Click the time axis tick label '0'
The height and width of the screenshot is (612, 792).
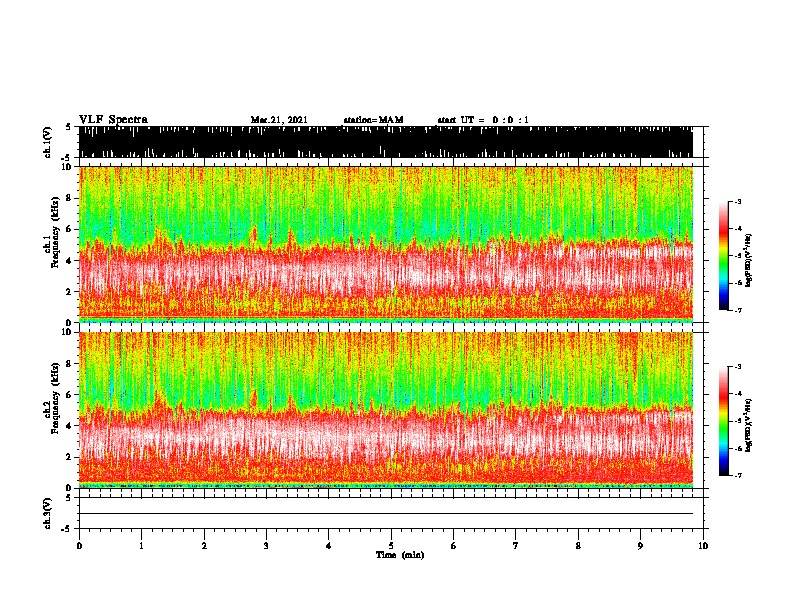[79, 546]
